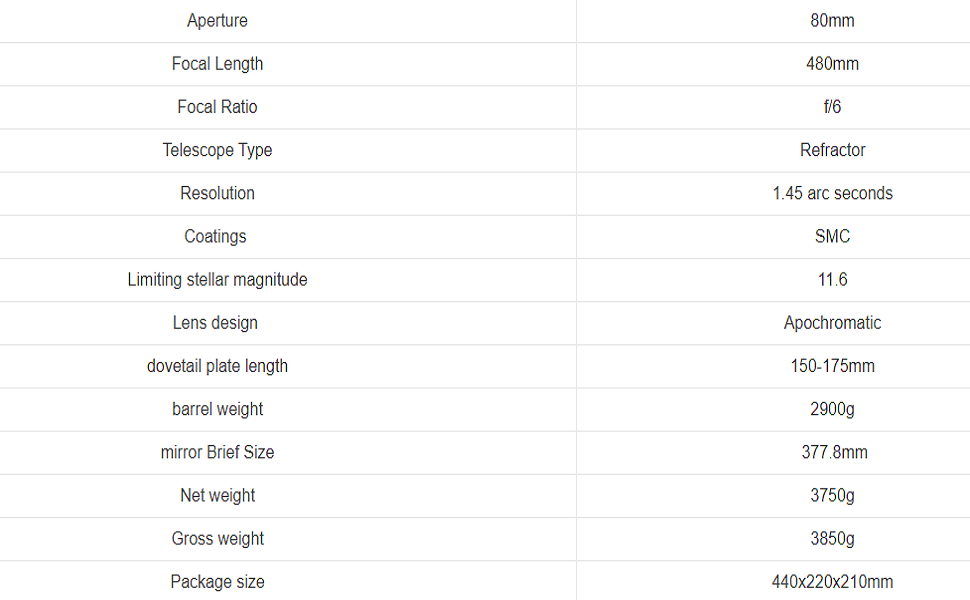Select the 440x220x210mm package size value

click(x=832, y=581)
